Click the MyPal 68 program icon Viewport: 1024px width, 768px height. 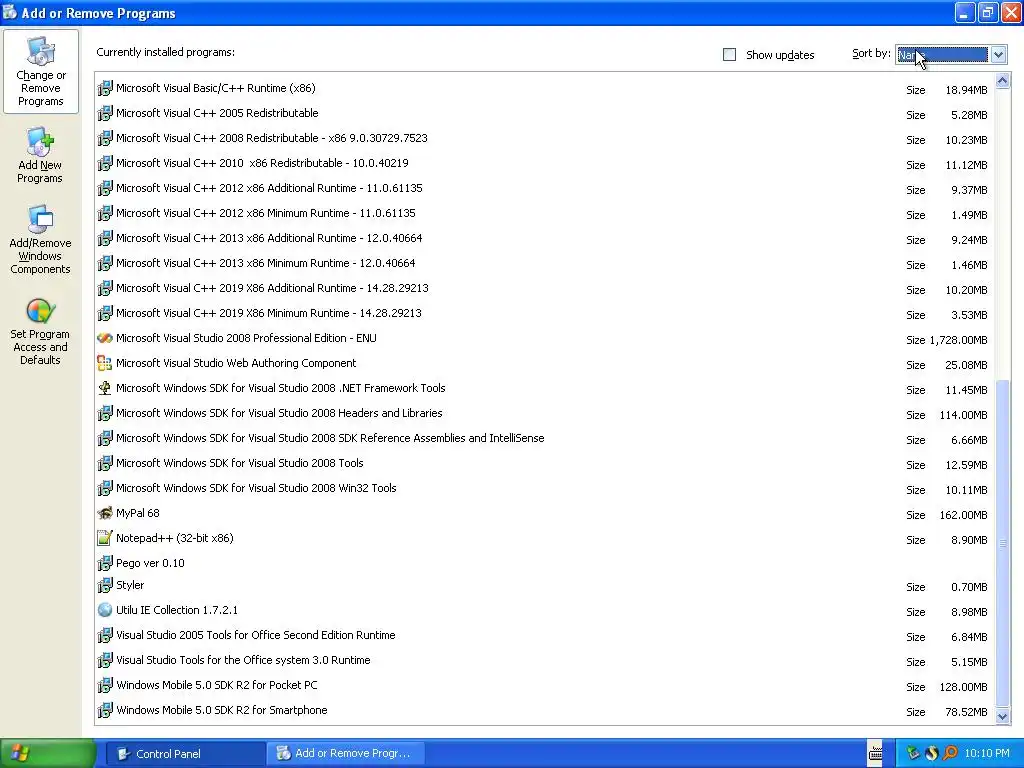(x=104, y=513)
